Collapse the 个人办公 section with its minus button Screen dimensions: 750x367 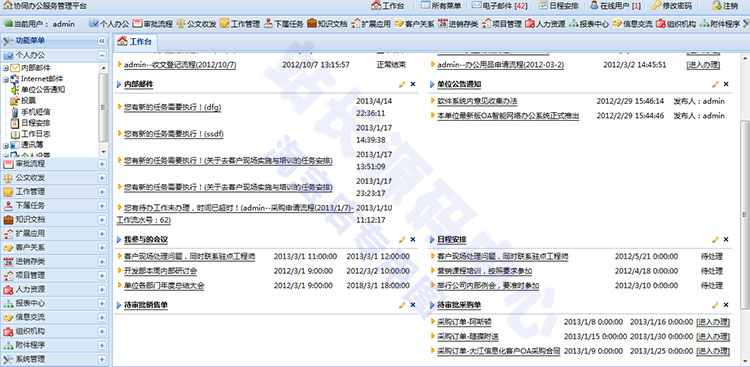(x=102, y=56)
